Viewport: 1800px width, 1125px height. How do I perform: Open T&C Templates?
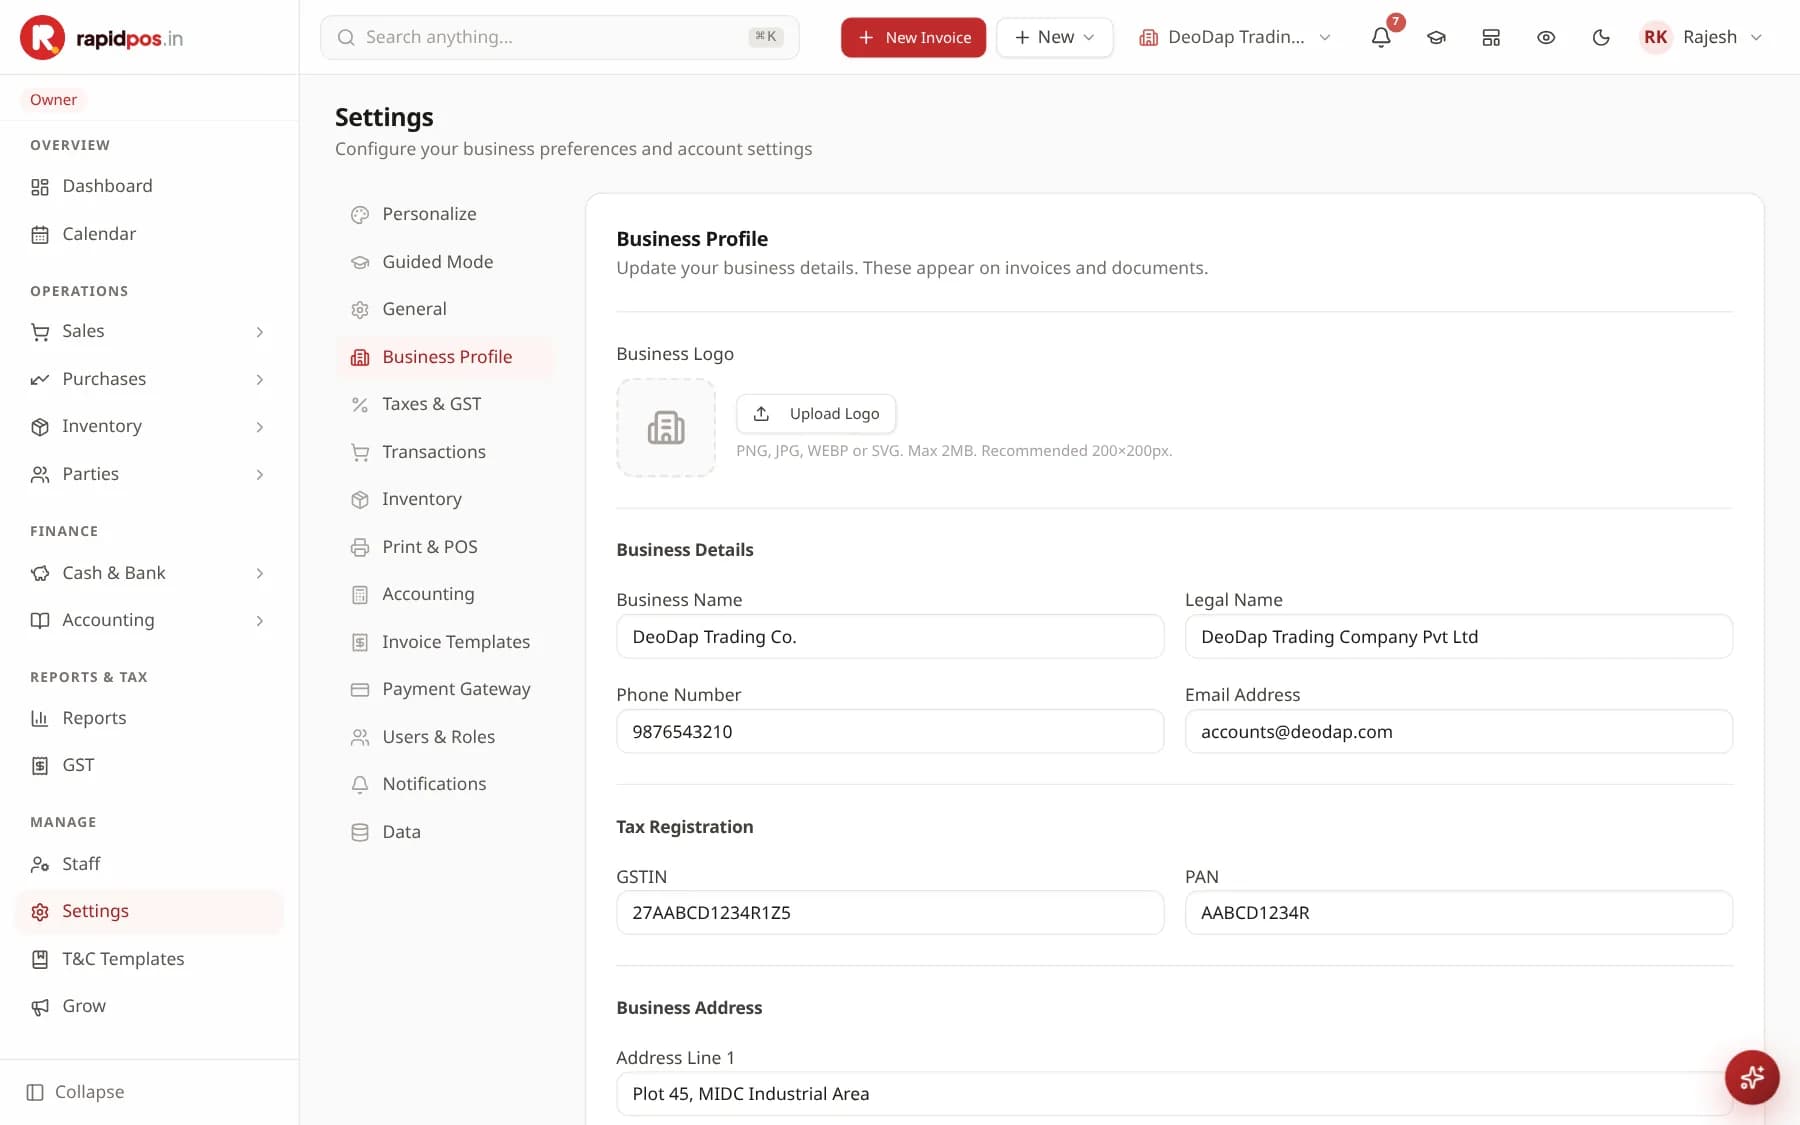point(150,959)
